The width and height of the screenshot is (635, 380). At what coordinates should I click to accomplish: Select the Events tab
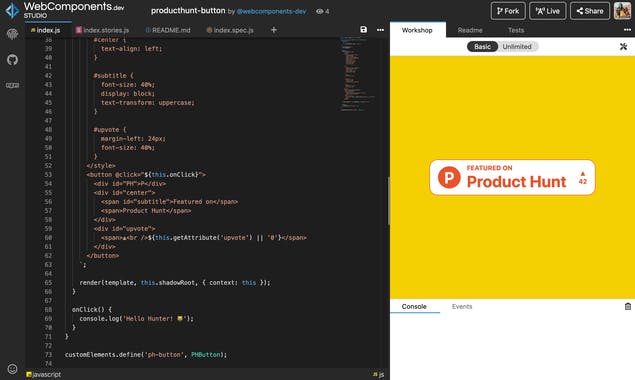pyautogui.click(x=462, y=306)
